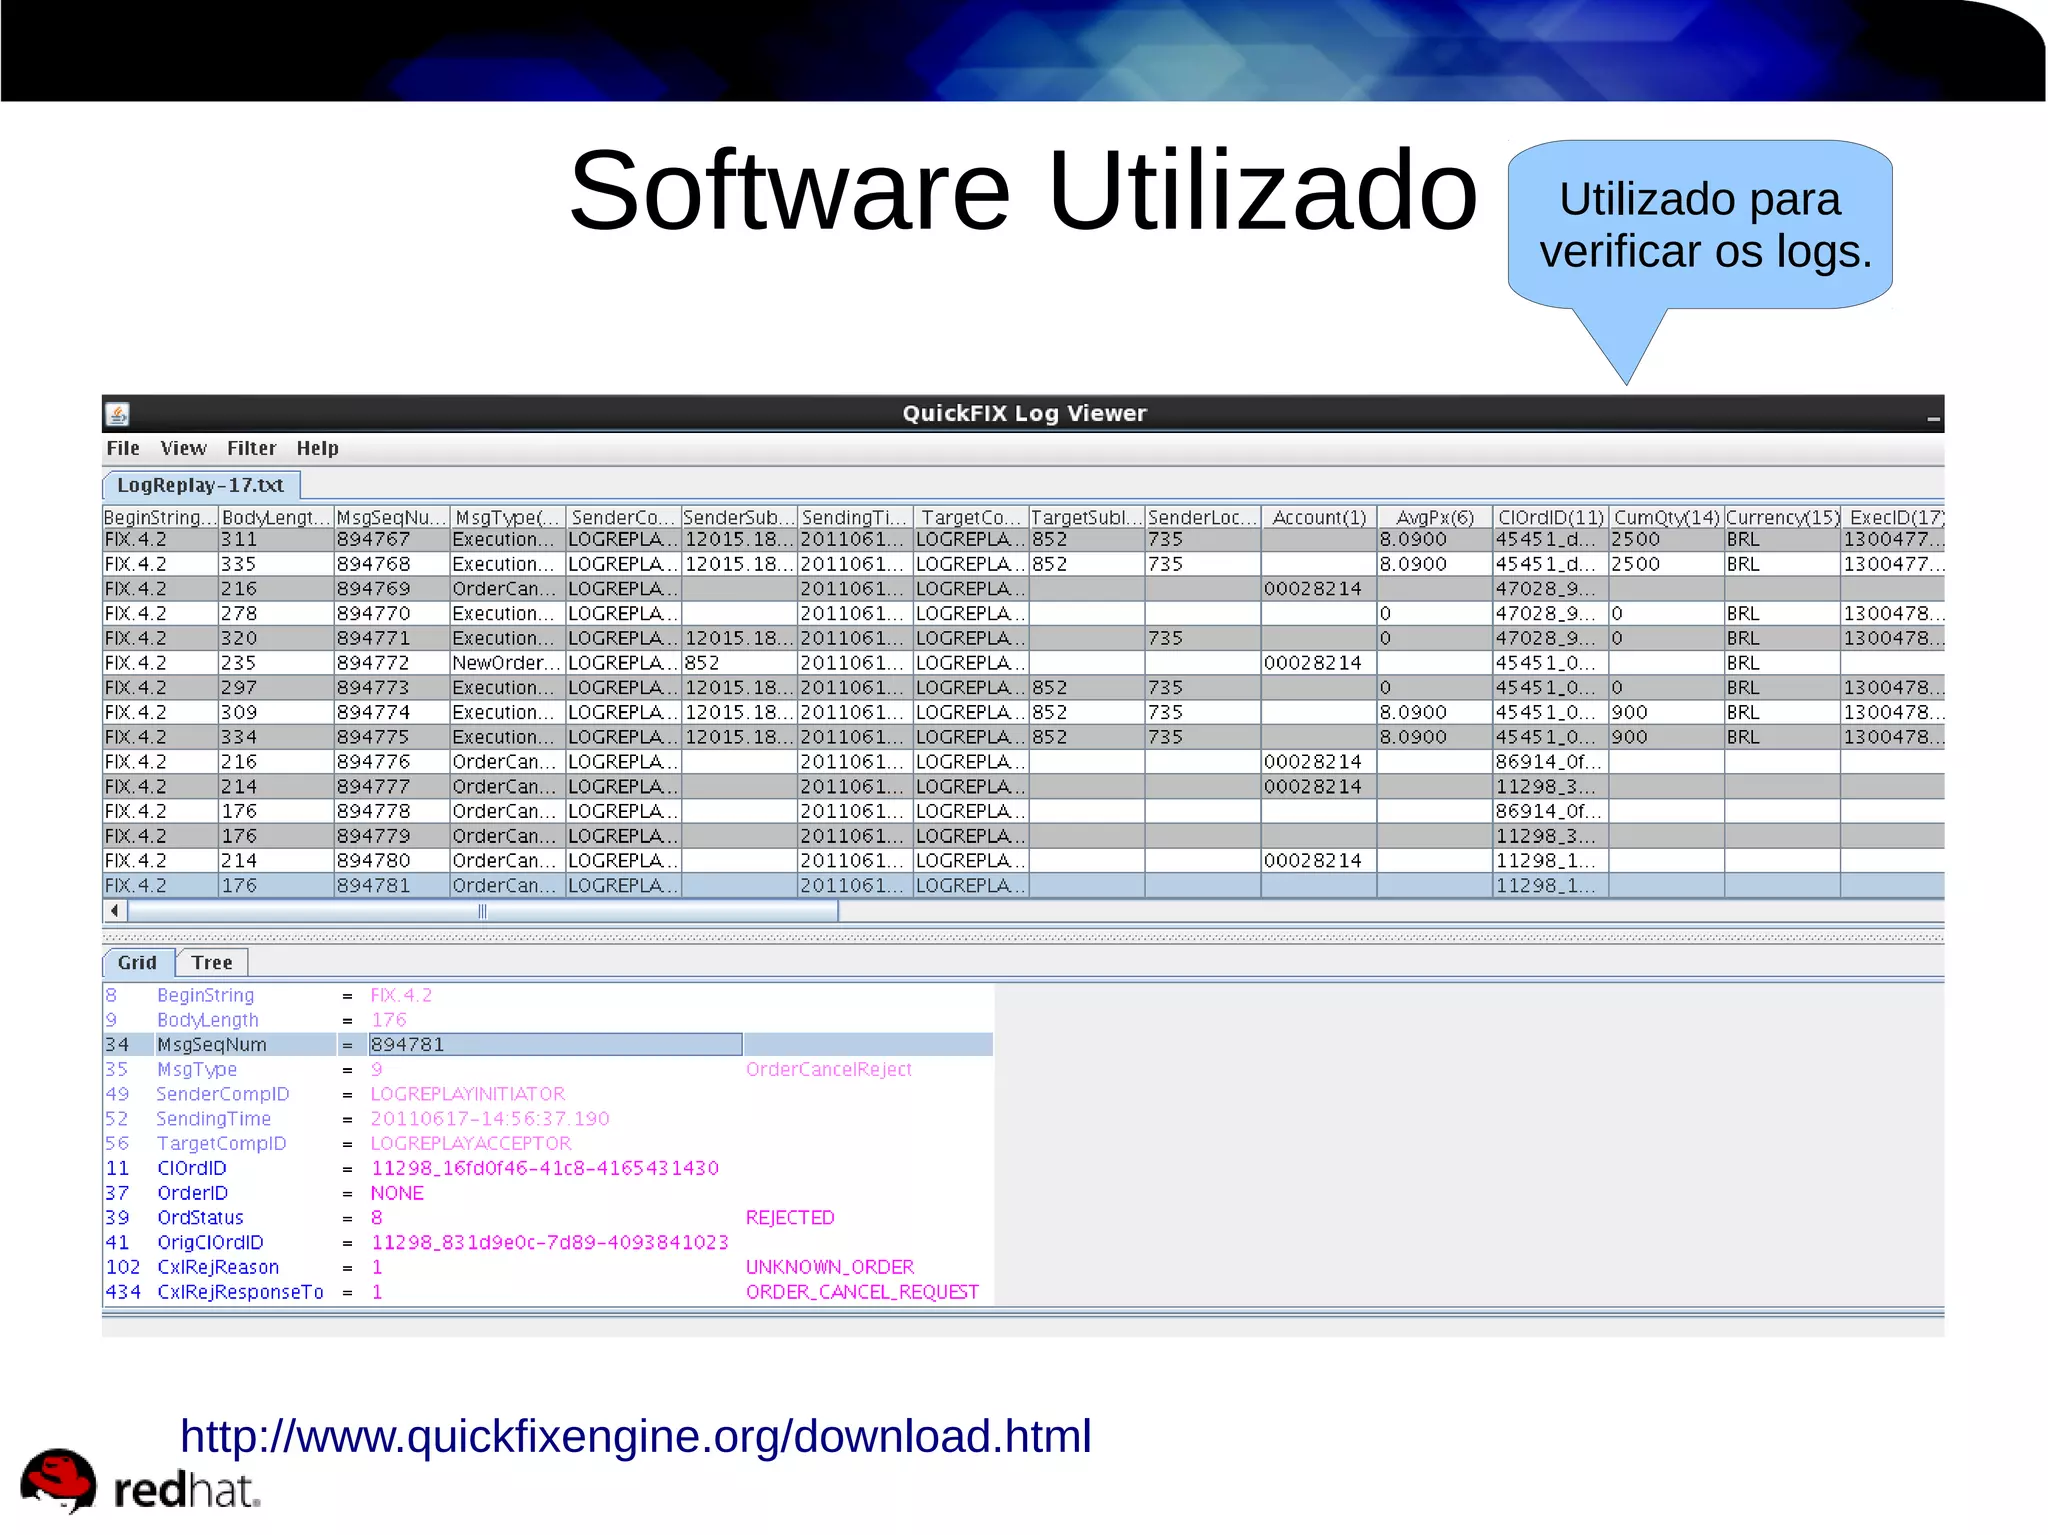The height and width of the screenshot is (1535, 2048).
Task: Click the CumQty(14) column header
Action: (1667, 517)
